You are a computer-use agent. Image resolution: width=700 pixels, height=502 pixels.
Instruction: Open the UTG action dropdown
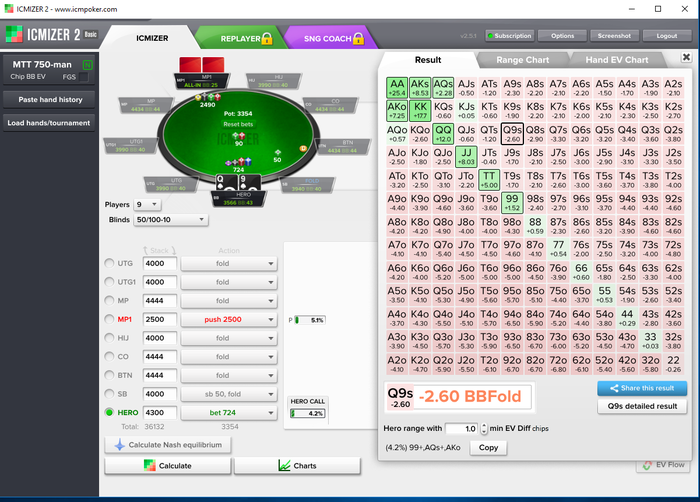coord(229,264)
